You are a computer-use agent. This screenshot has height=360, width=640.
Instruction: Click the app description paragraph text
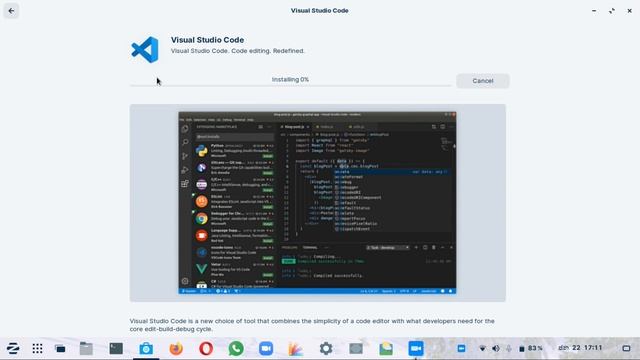point(312,325)
